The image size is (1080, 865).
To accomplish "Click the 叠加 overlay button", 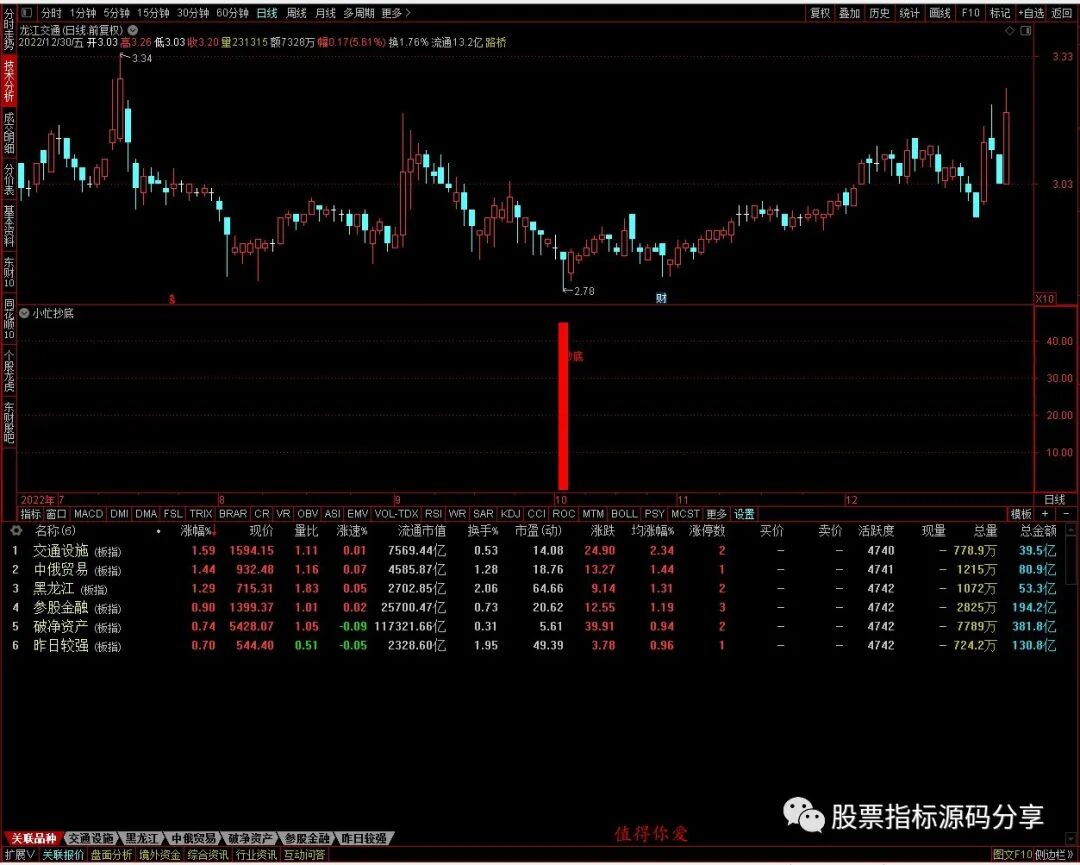I will [849, 12].
